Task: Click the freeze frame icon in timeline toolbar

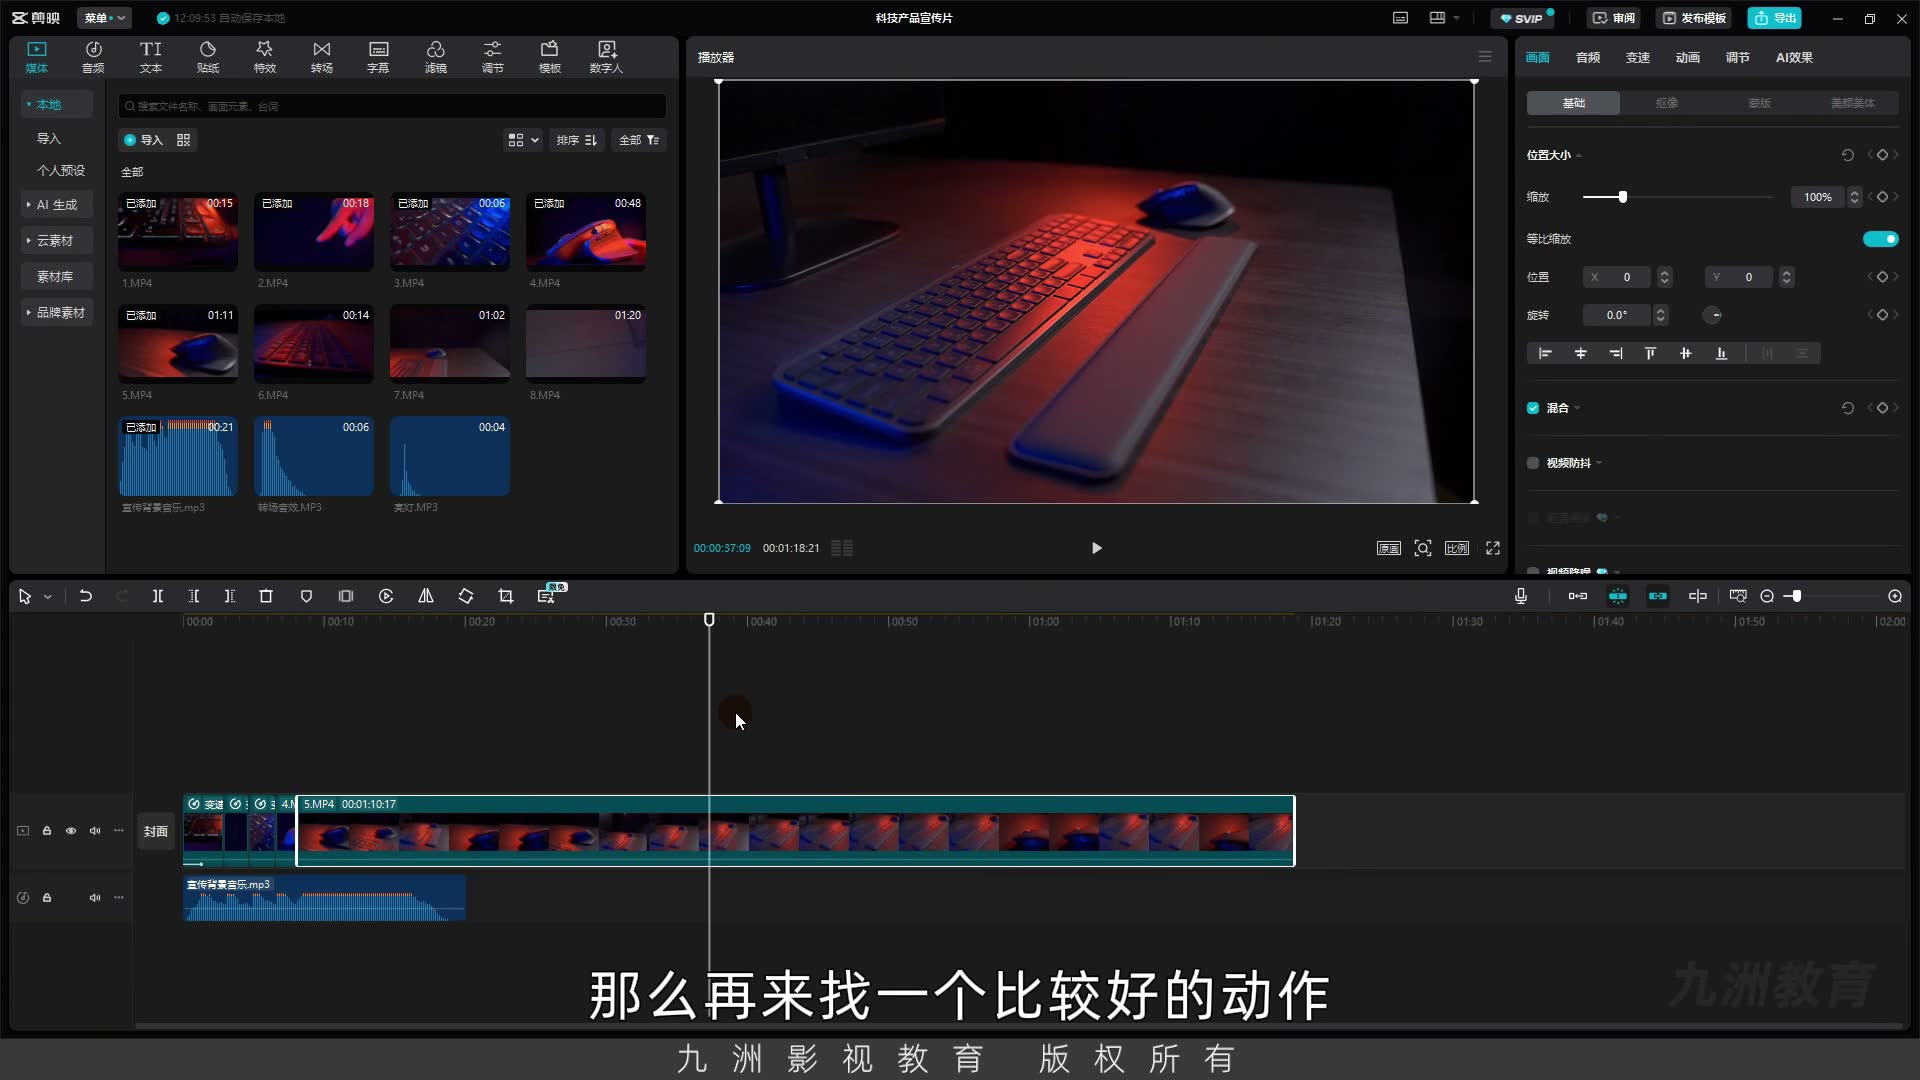Action: click(x=346, y=596)
